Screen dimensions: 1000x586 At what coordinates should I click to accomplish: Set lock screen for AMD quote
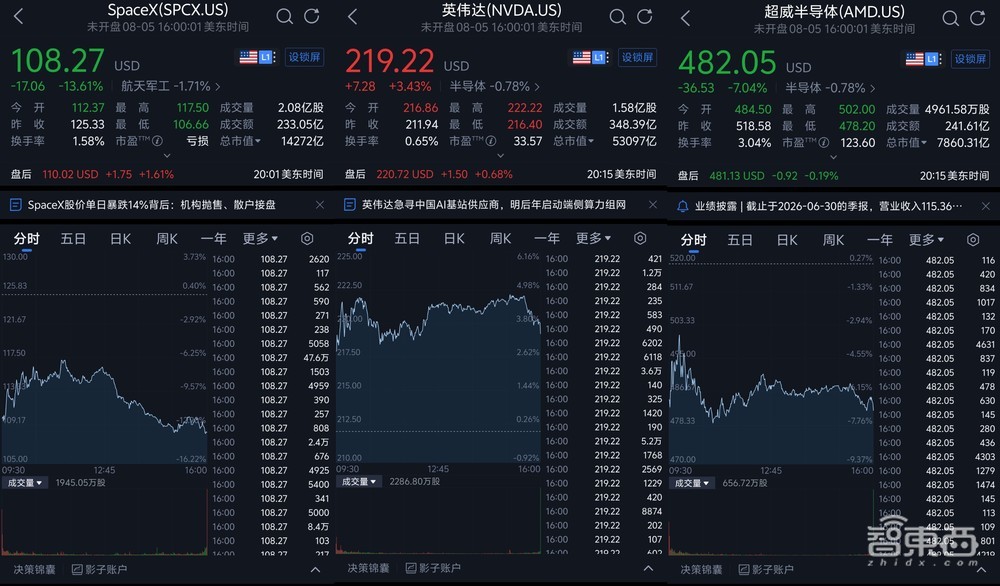pos(970,59)
